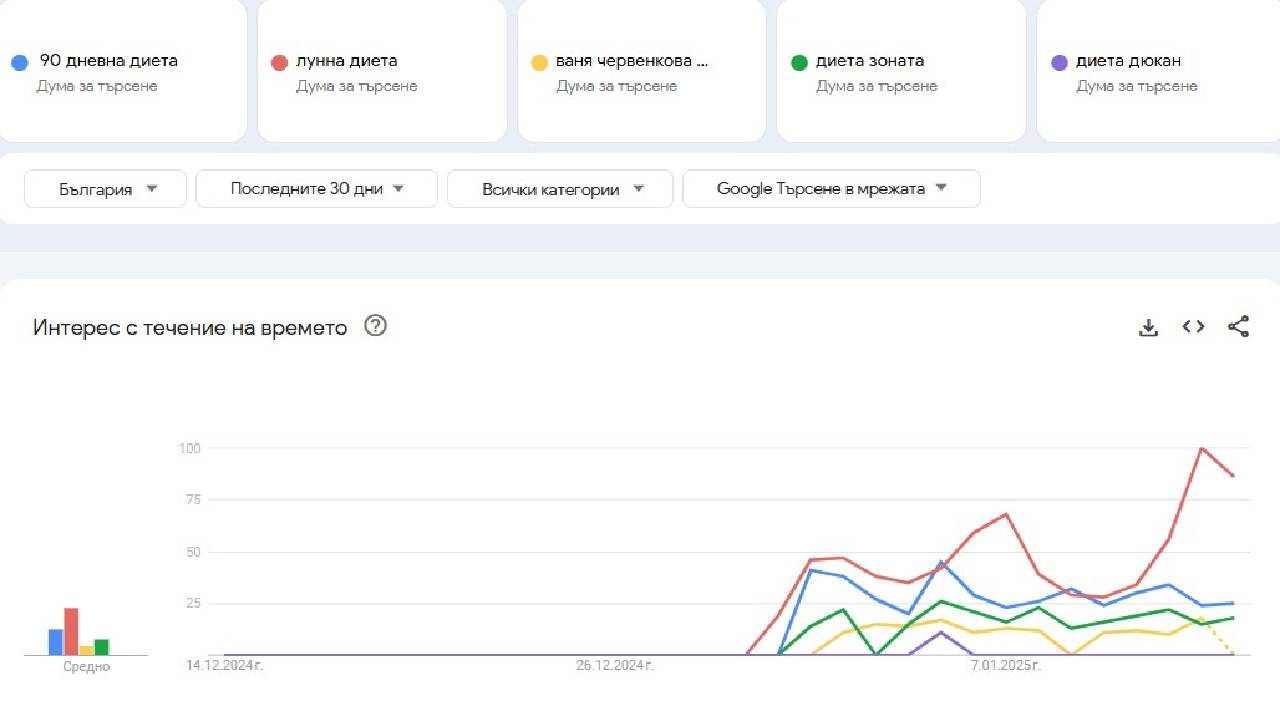Open the Последните 30 дни time range dropdown
This screenshot has height=720, width=1280.
[316, 188]
